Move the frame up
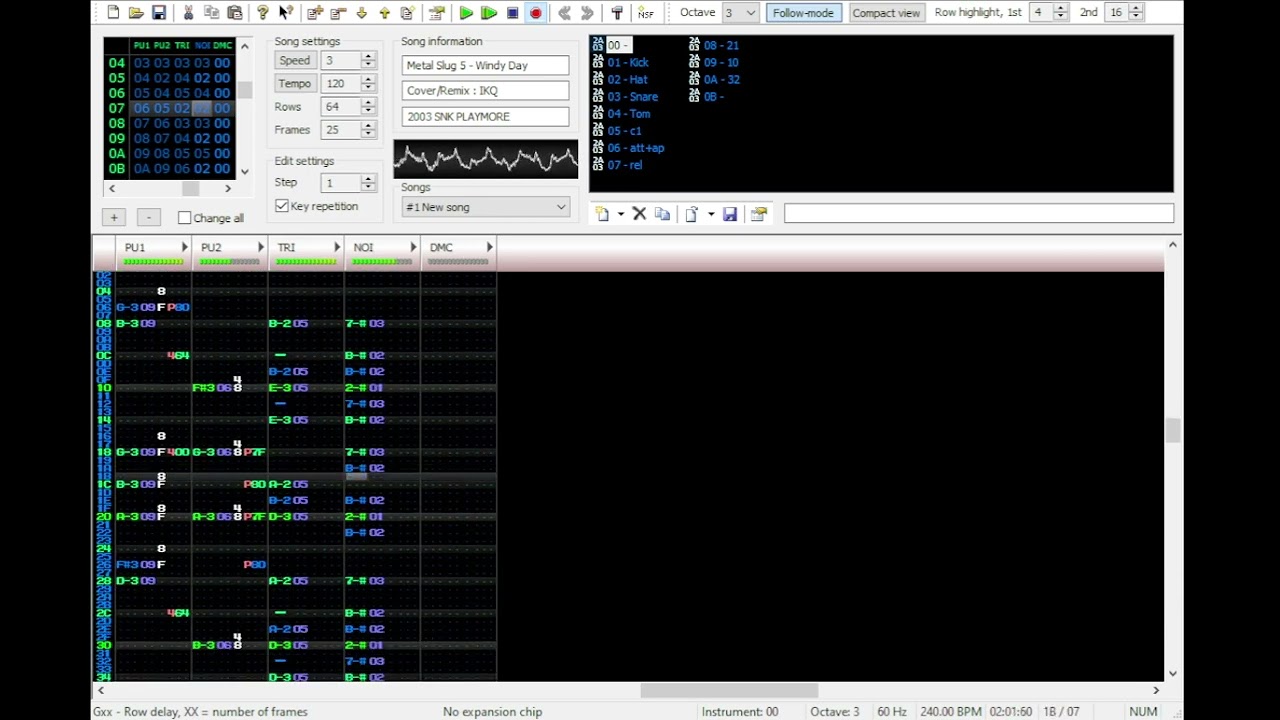Screen dimensions: 1280x720 pos(384,13)
